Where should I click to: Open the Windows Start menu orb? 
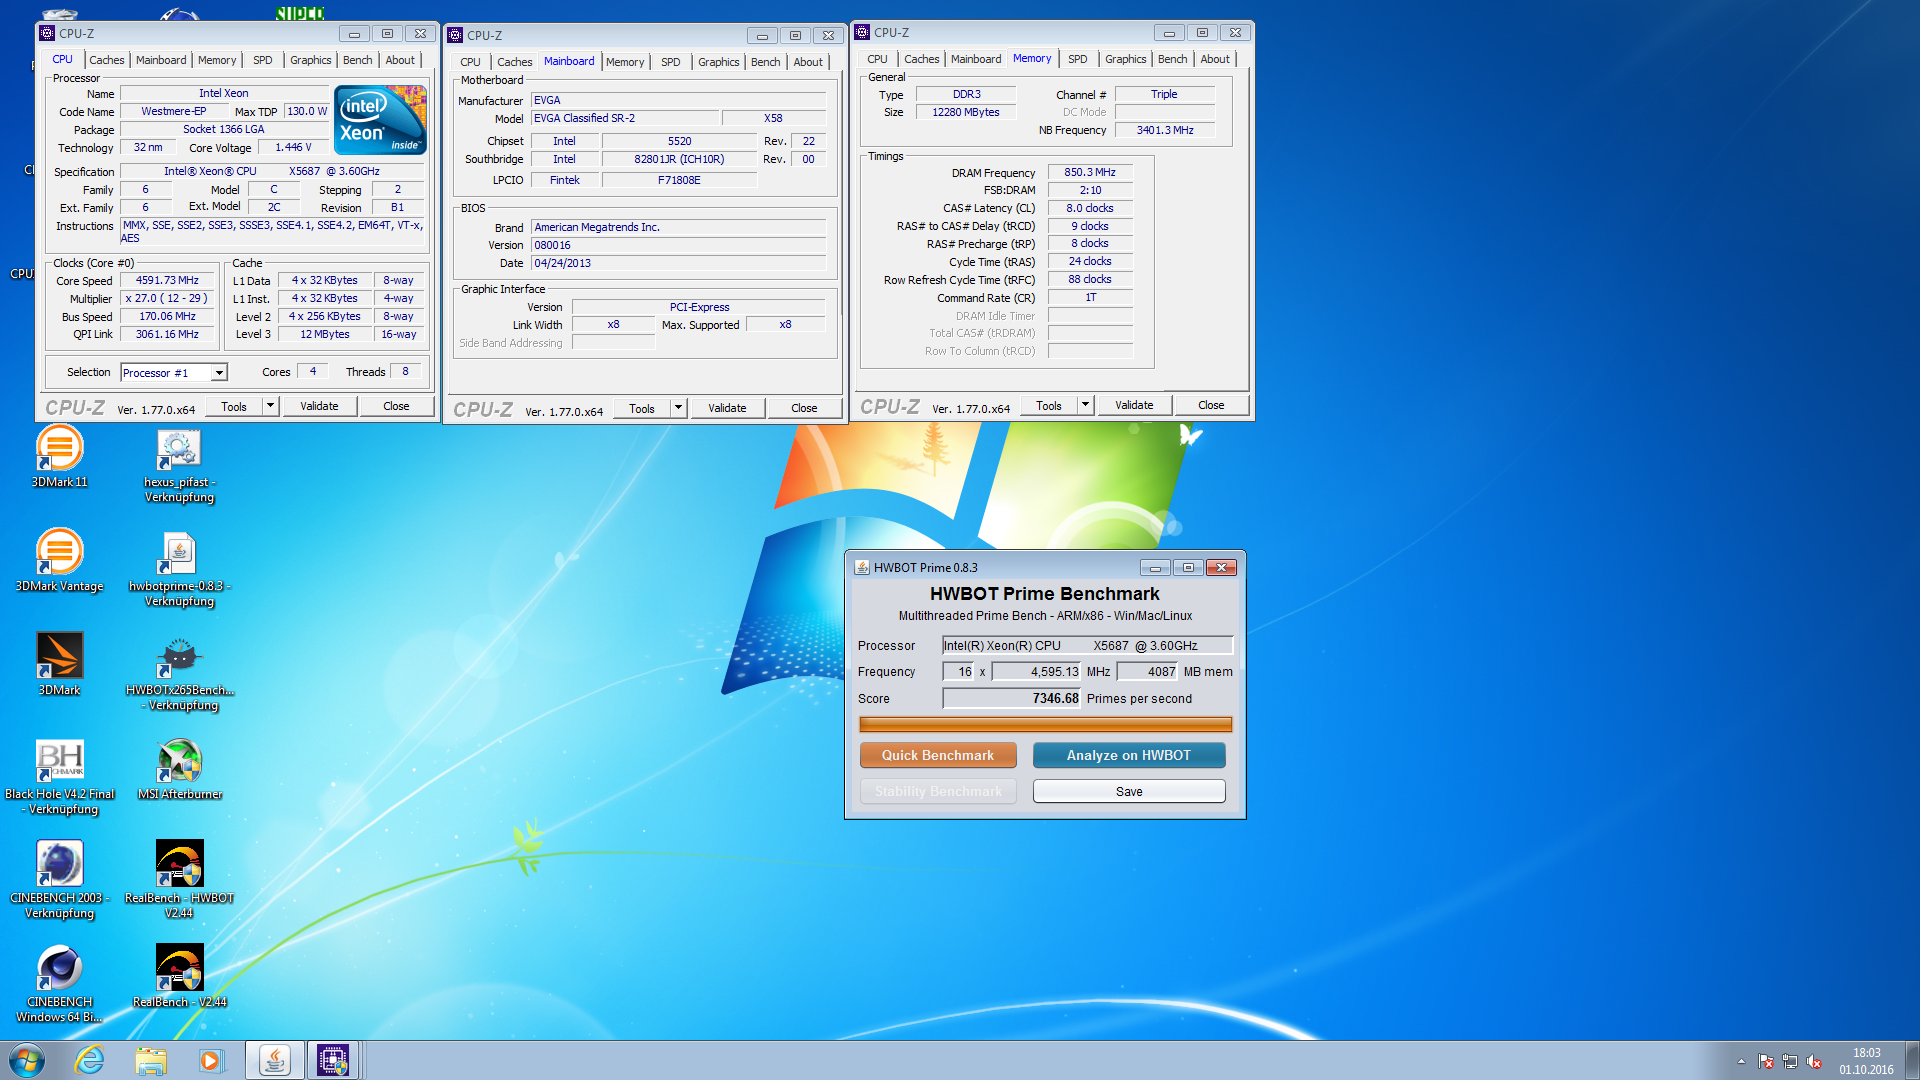pyautogui.click(x=27, y=1060)
